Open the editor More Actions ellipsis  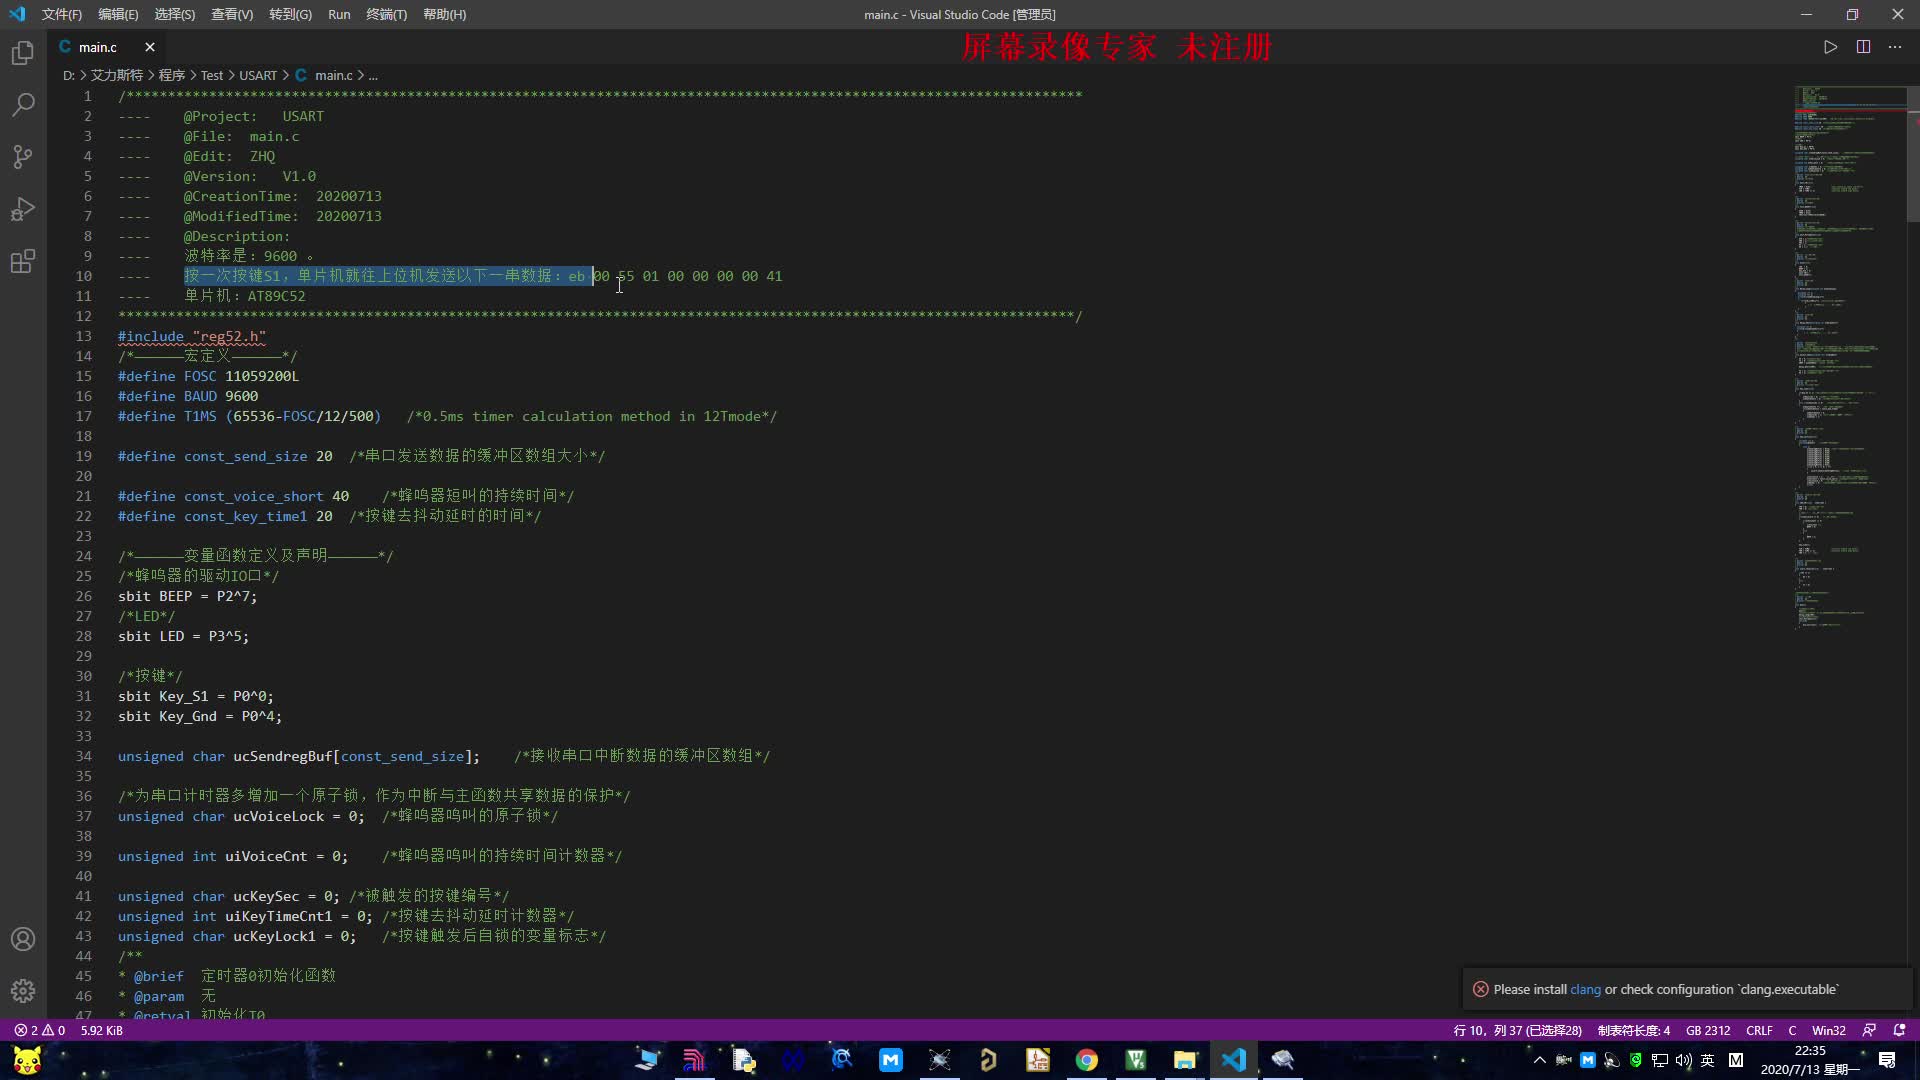pos(1895,47)
